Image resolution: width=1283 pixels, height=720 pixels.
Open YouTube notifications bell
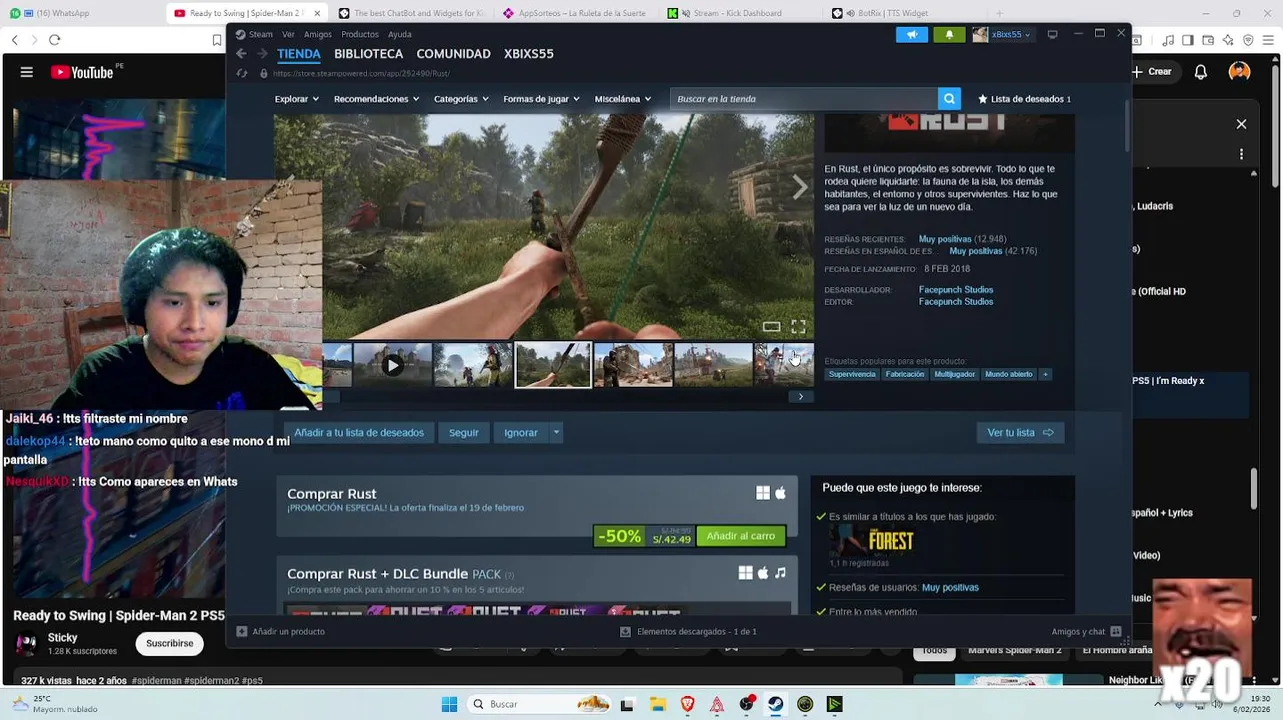click(x=1200, y=71)
